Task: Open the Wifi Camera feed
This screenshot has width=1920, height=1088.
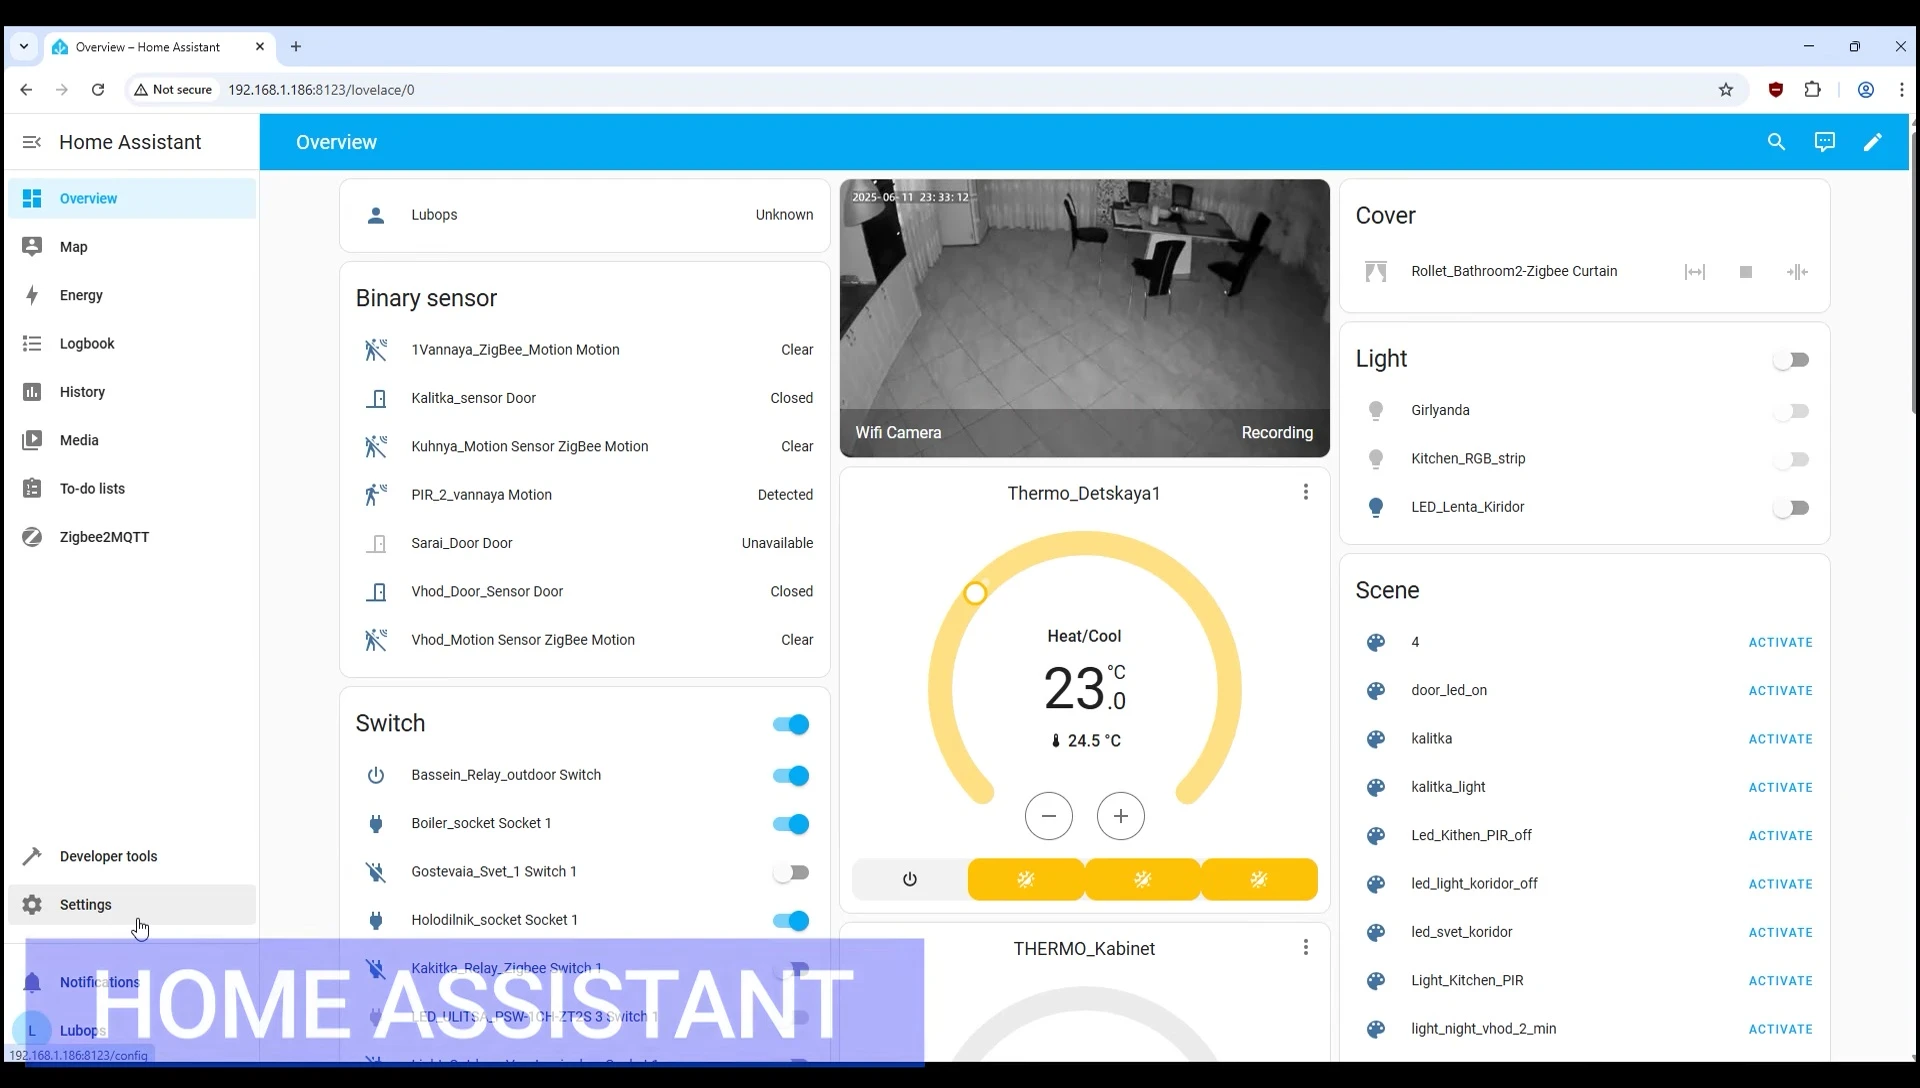Action: click(x=1084, y=318)
